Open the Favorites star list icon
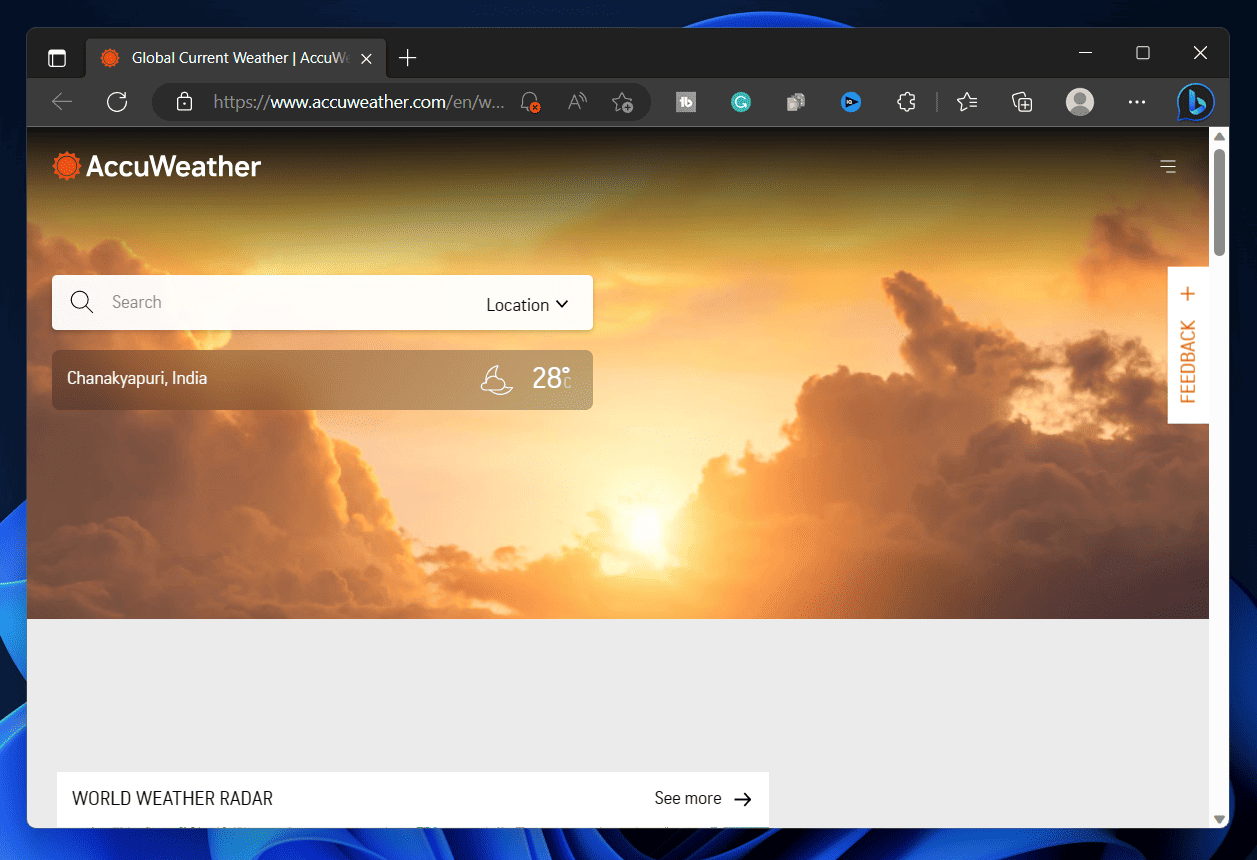1257x860 pixels. [x=966, y=102]
